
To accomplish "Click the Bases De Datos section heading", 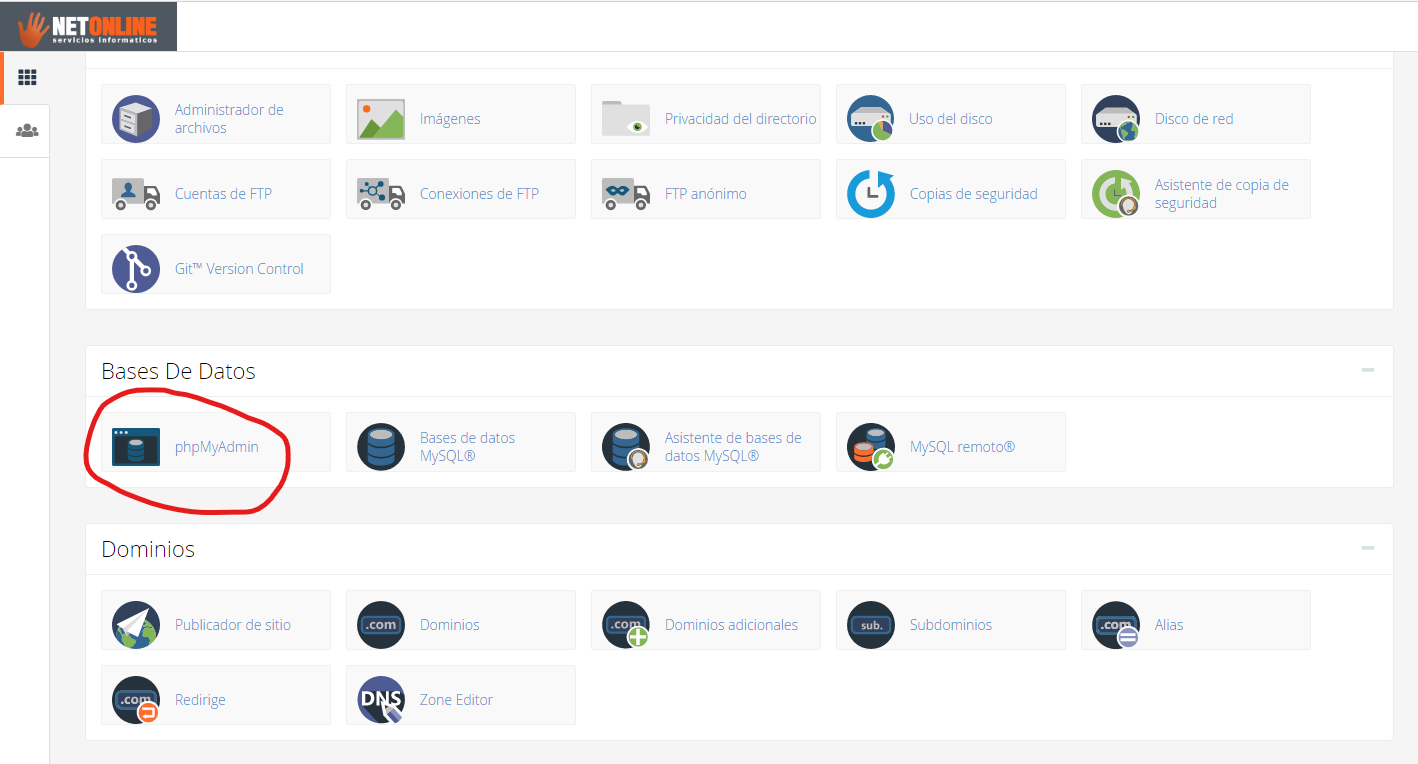I will click(x=179, y=371).
